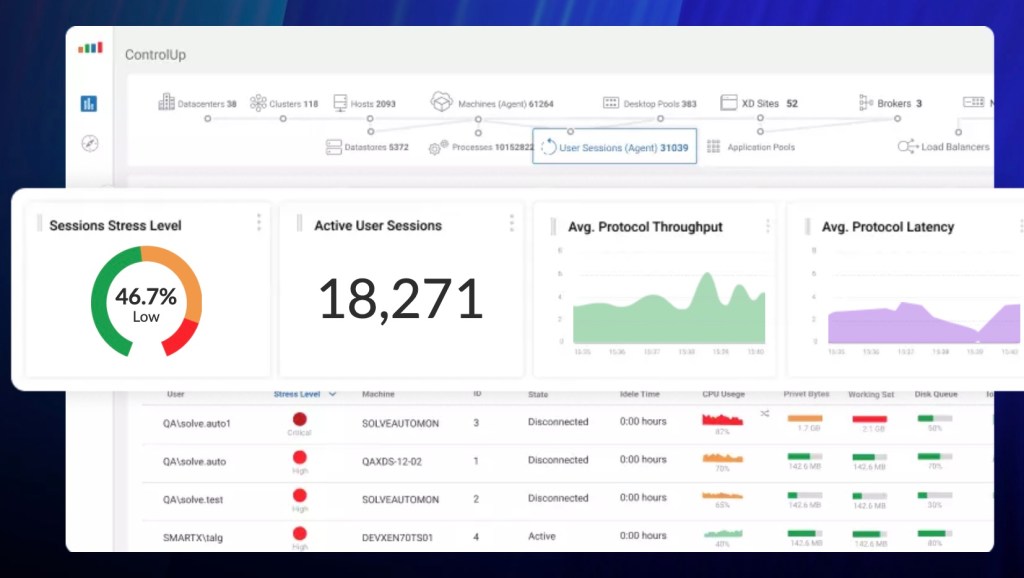The width and height of the screenshot is (1024, 578).
Task: Open the User Sessions (Agent) 31039 tab
Action: tap(615, 146)
